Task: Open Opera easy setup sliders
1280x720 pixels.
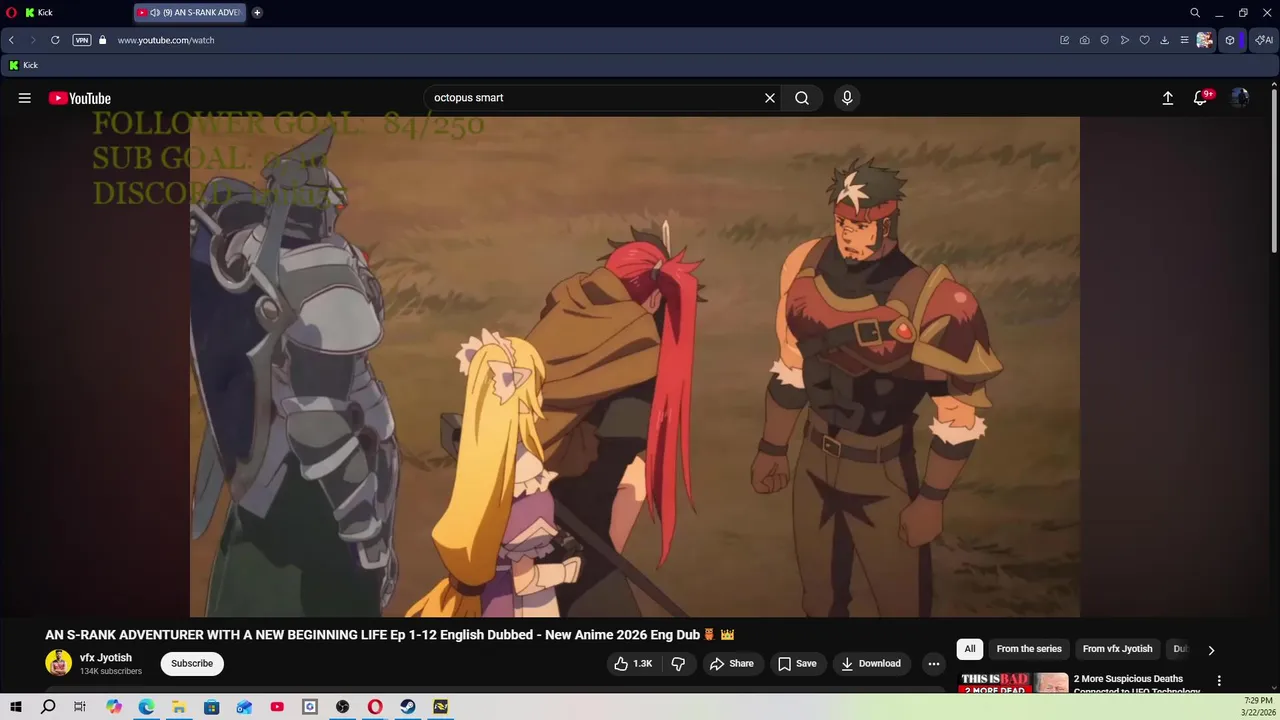Action: click(x=1184, y=40)
